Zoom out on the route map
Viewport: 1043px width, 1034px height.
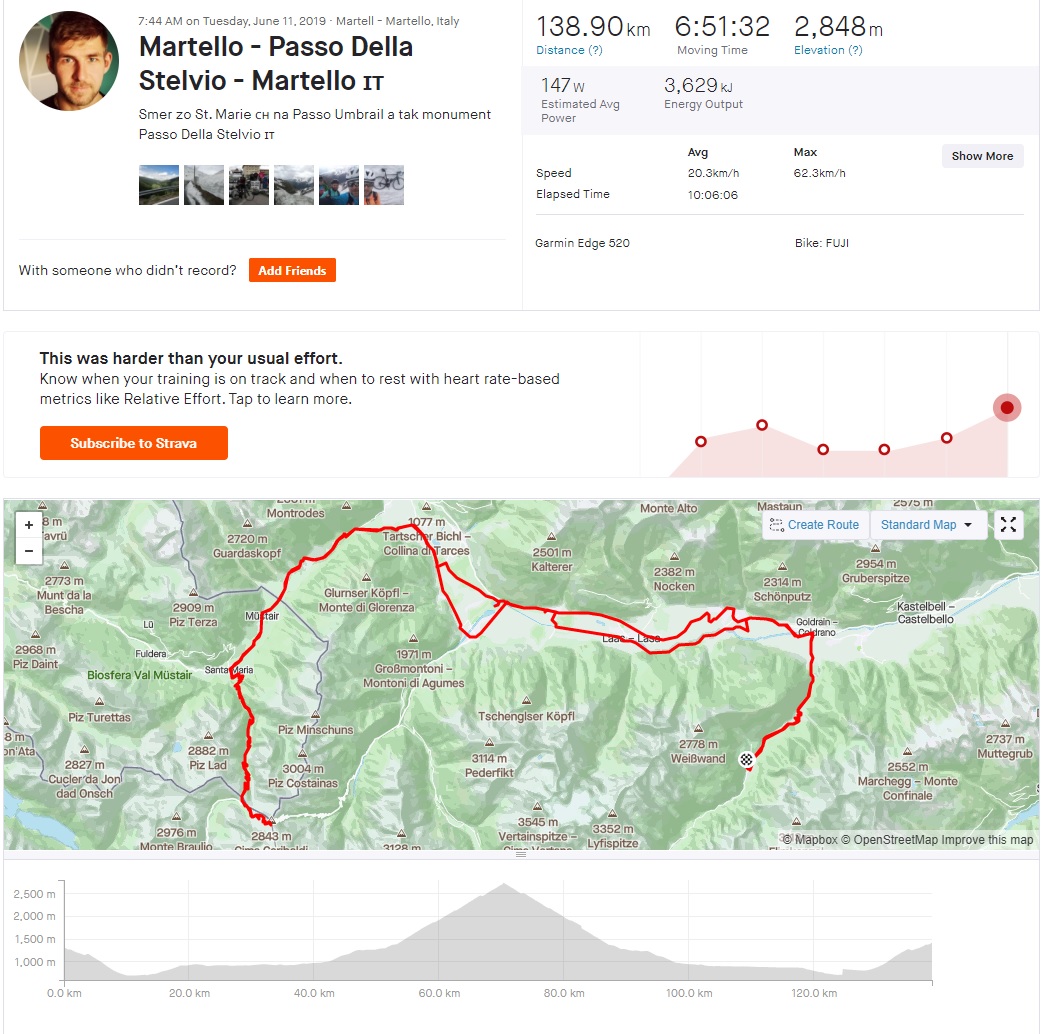click(x=29, y=551)
